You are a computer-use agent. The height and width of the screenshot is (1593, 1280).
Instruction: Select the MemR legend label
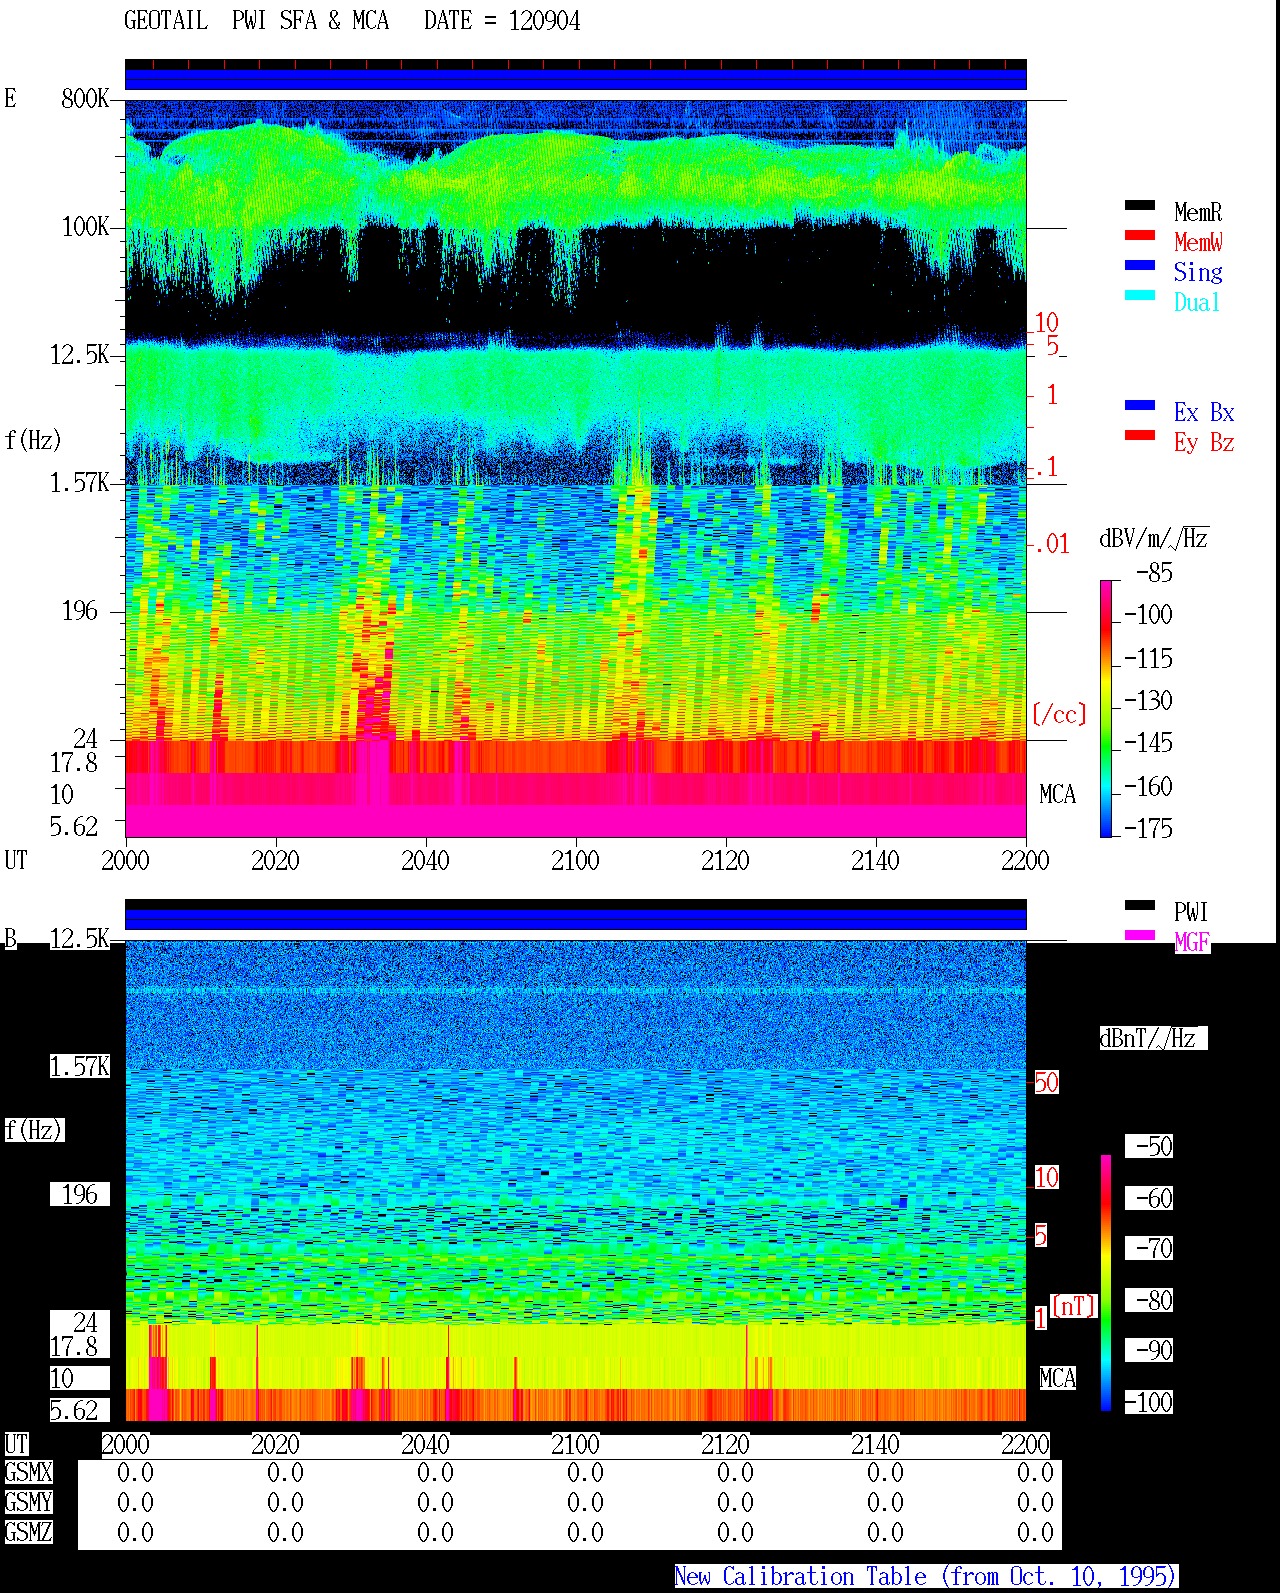pos(1198,212)
